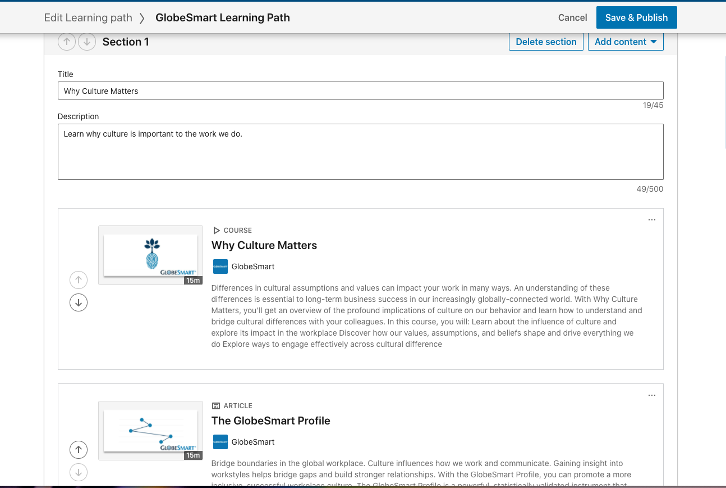Screen dimensions: 726x488
Task: Click the COURSE type label
Action: click(238, 231)
